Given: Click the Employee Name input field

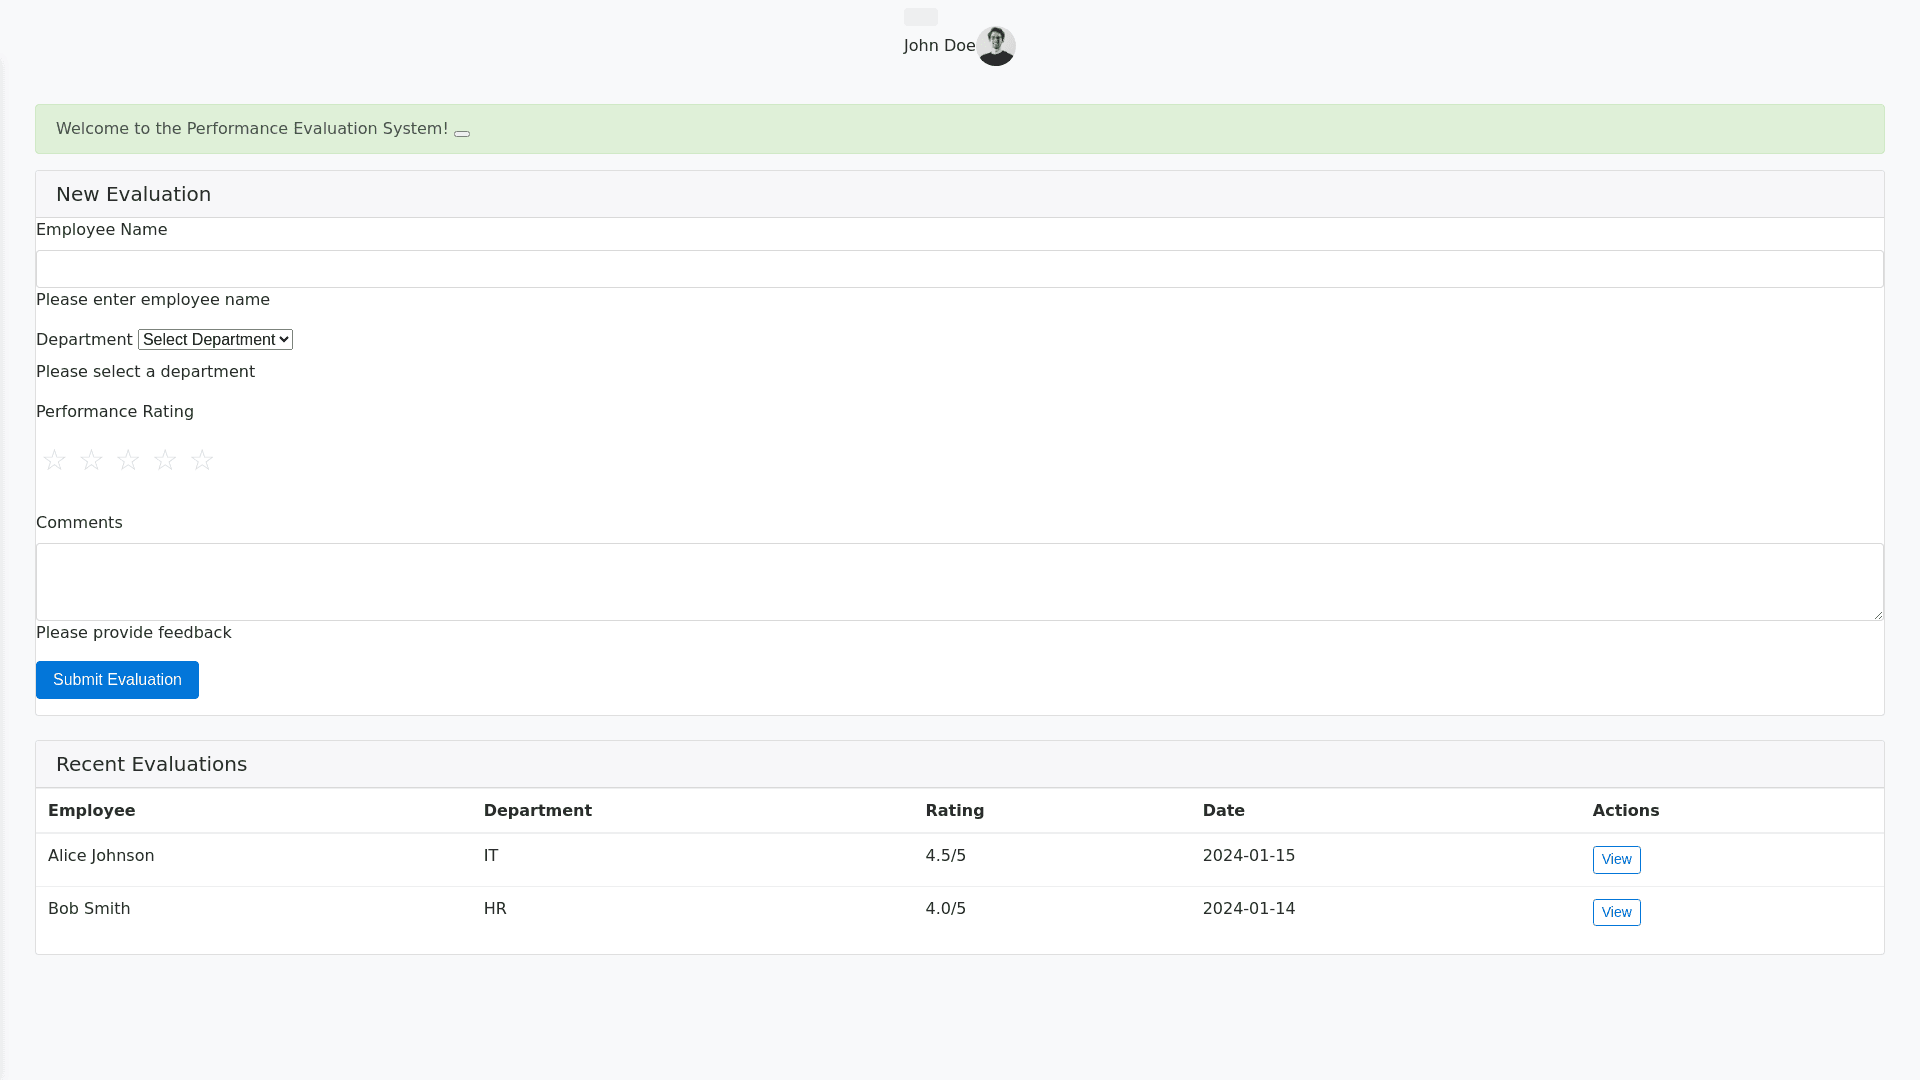Looking at the screenshot, I should click(959, 269).
